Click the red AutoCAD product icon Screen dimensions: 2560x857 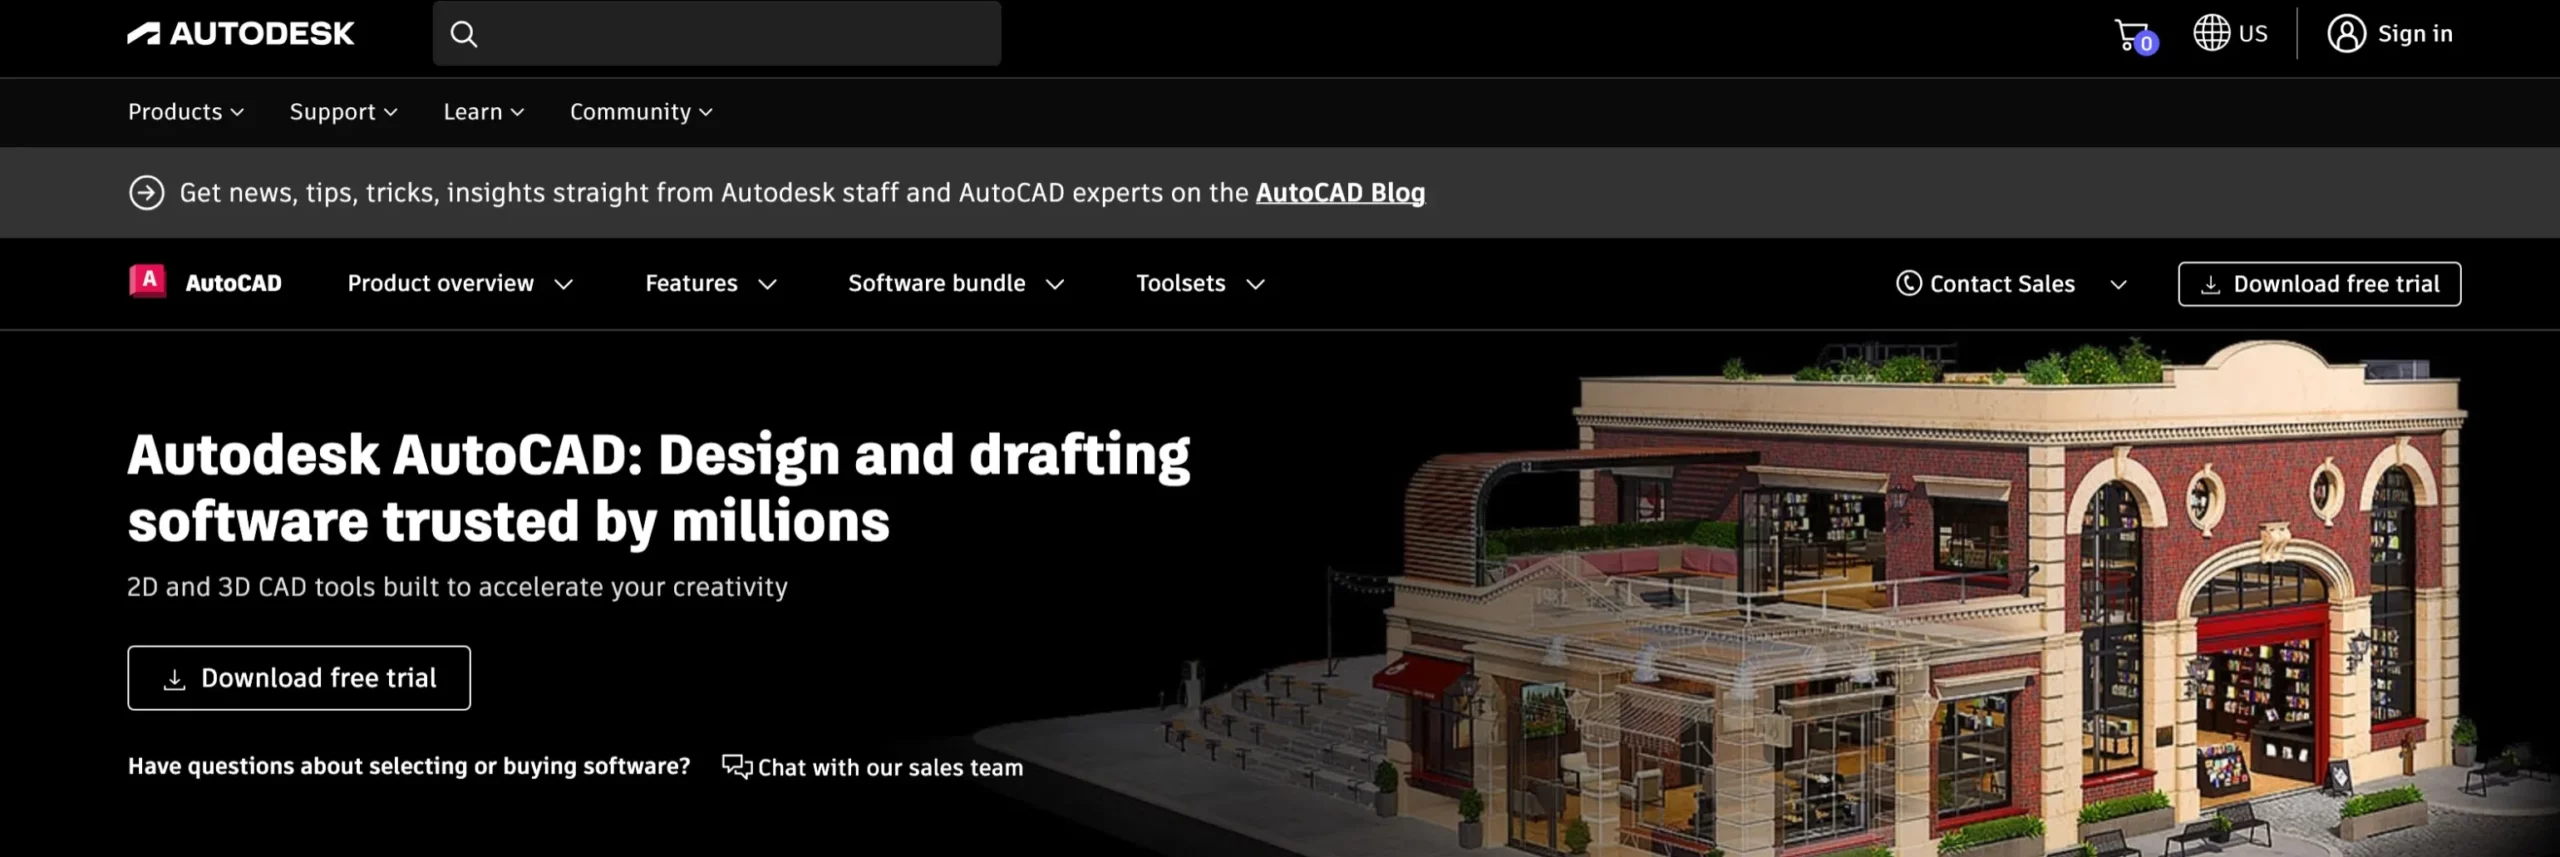coord(148,281)
